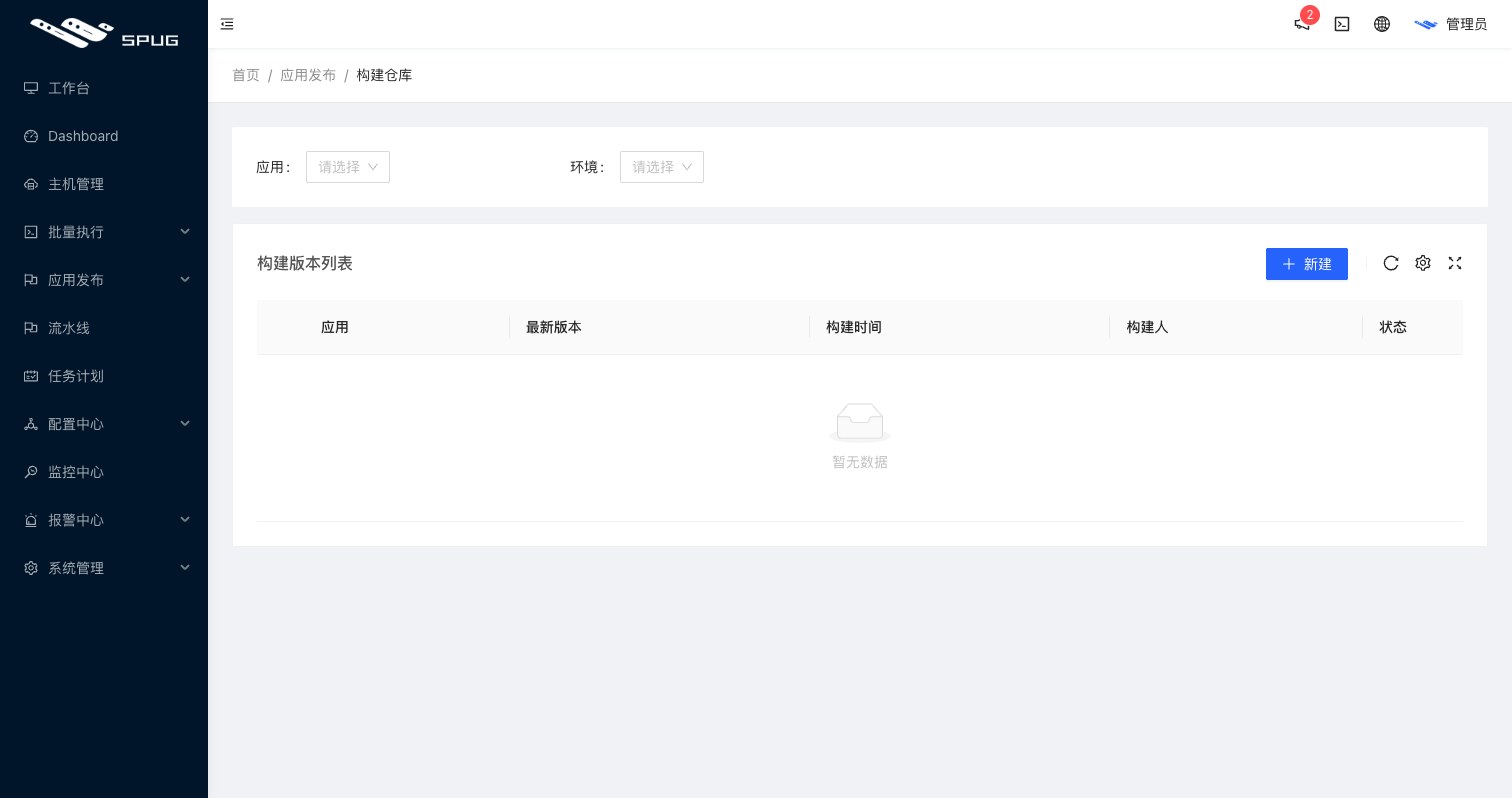The width and height of the screenshot is (1512, 798).
Task: Click the 管理员 avatar icon
Action: tap(1426, 24)
